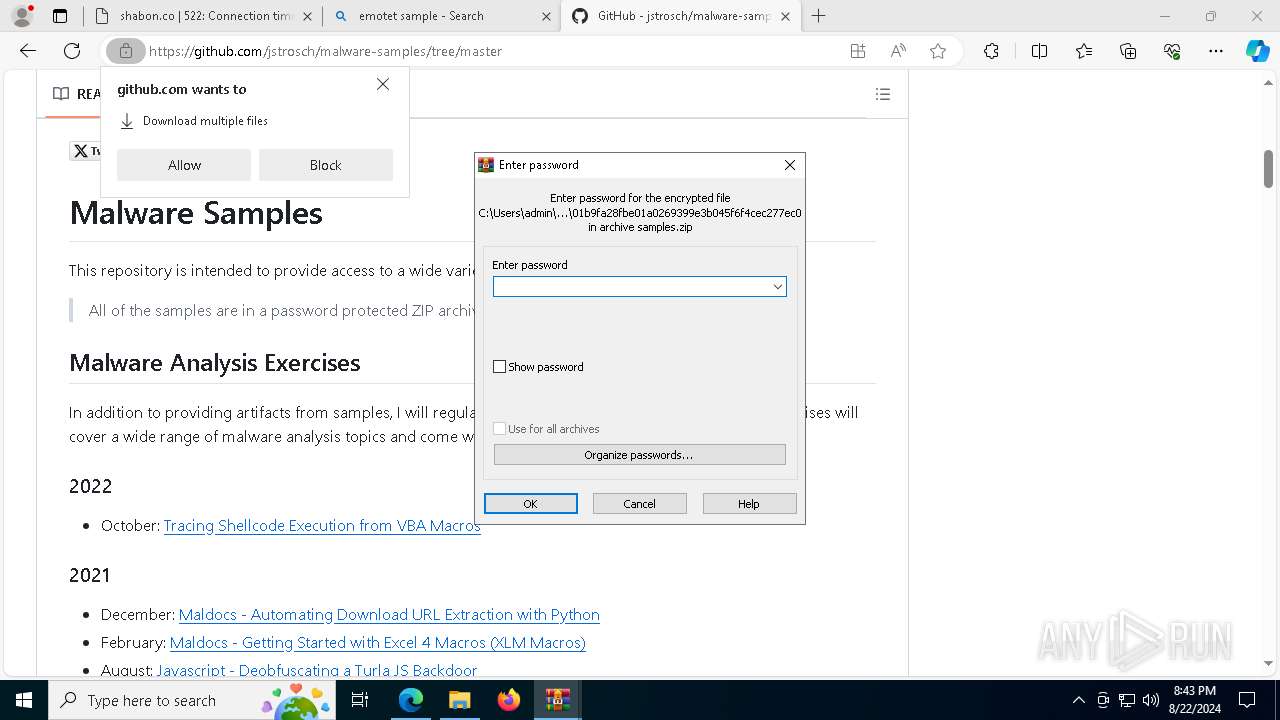Block multiple file downloads
The height and width of the screenshot is (720, 1280).
coord(325,165)
